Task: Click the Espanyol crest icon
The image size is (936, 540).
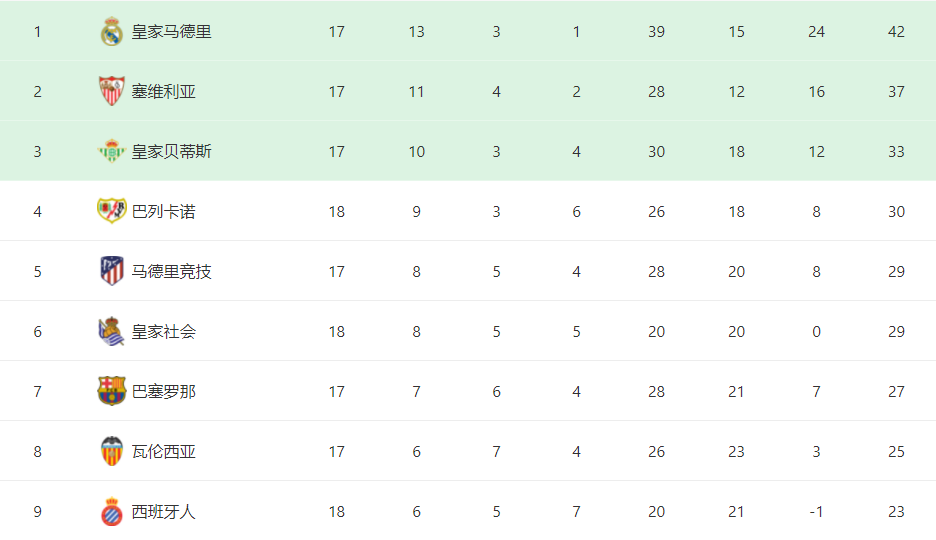Action: pos(112,511)
